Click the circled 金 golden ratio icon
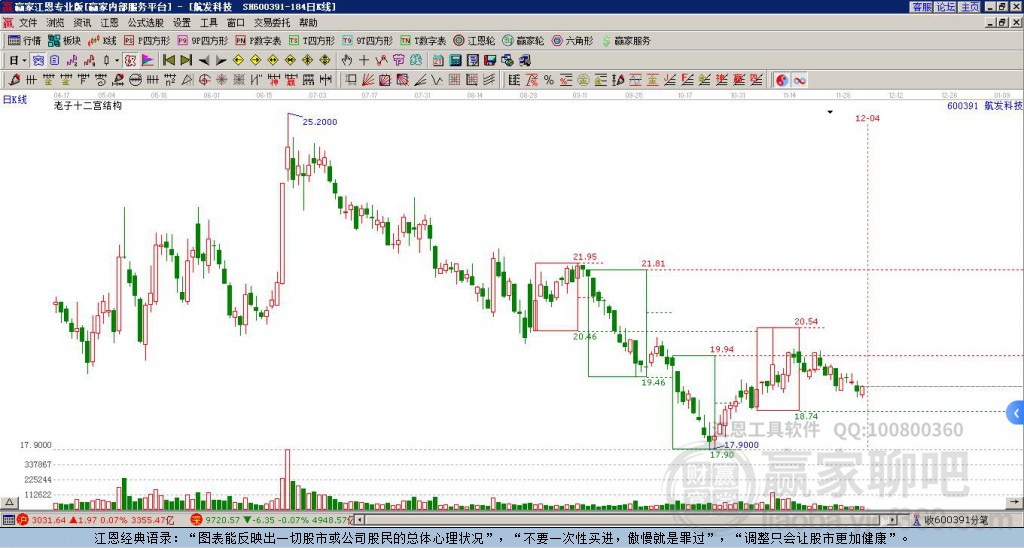 point(583,80)
